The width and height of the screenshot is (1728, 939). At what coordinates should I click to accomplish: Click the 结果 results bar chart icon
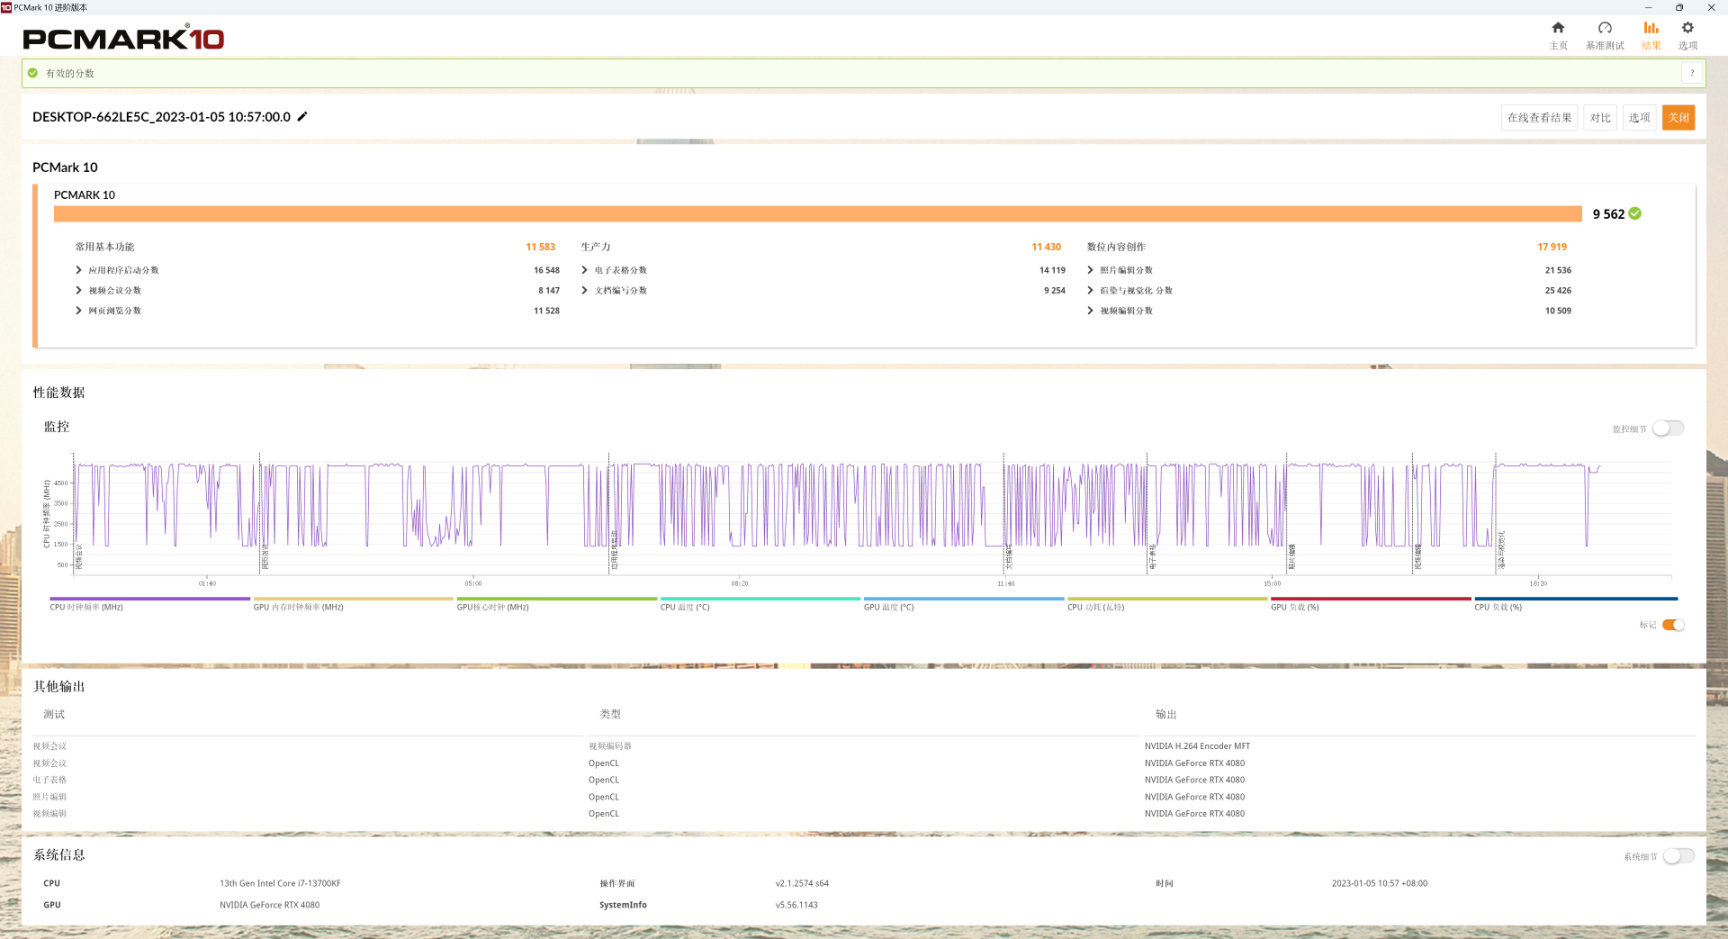tap(1651, 28)
